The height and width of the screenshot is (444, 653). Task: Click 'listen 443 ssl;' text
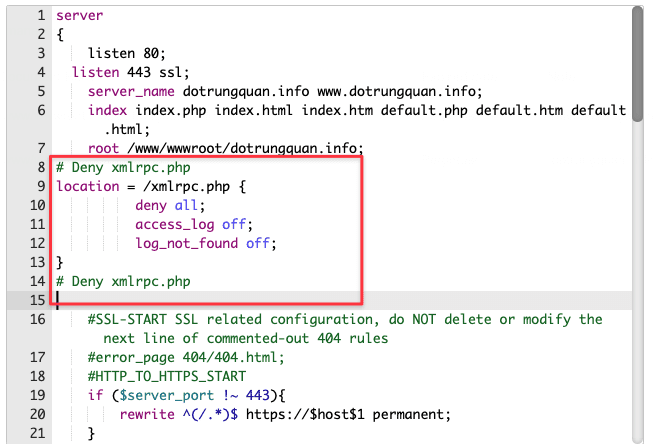[x=130, y=72]
